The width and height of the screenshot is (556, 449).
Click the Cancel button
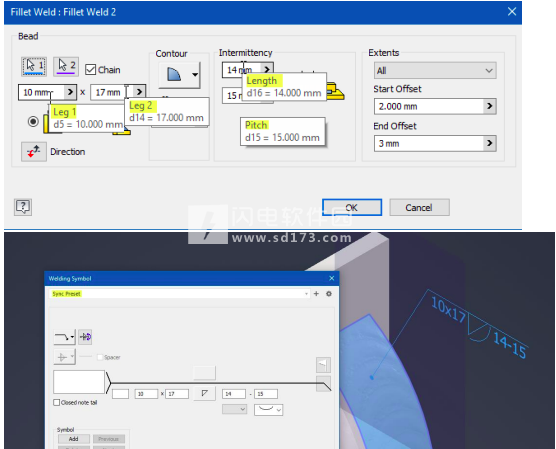click(419, 207)
